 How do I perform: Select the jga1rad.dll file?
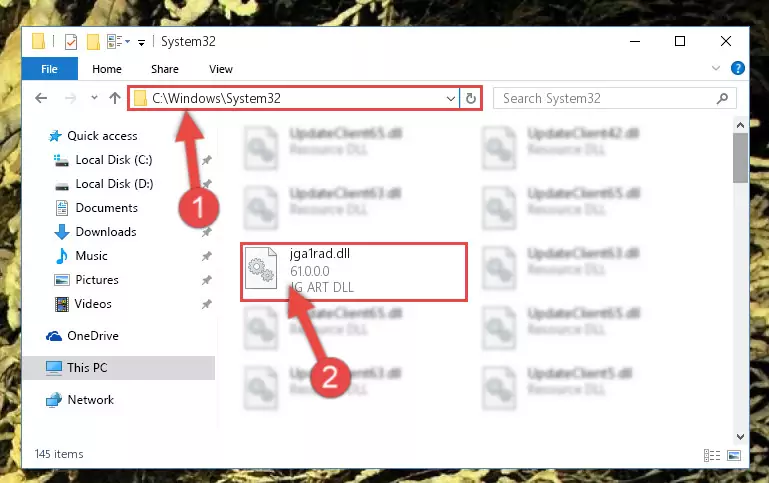pyautogui.click(x=354, y=272)
